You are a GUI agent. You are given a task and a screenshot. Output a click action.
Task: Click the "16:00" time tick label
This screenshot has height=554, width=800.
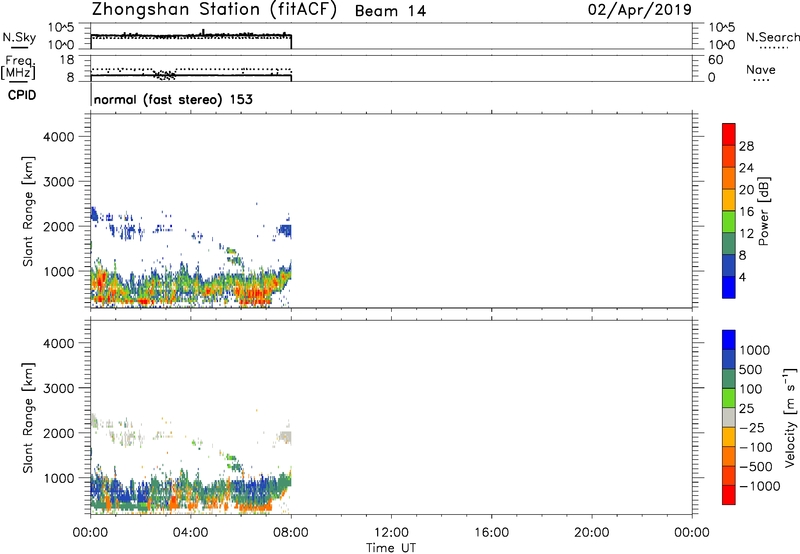pyautogui.click(x=491, y=533)
